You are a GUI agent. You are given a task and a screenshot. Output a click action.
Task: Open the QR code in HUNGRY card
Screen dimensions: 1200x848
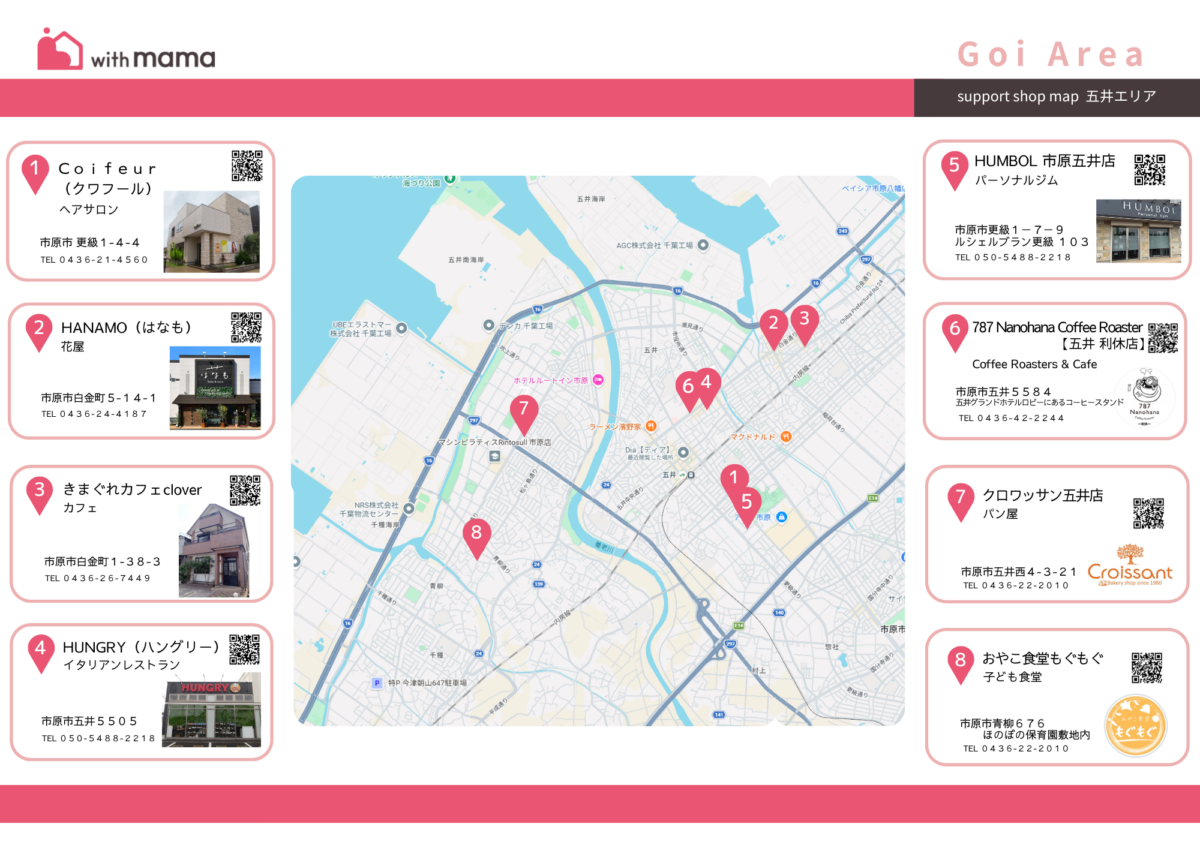pos(244,649)
